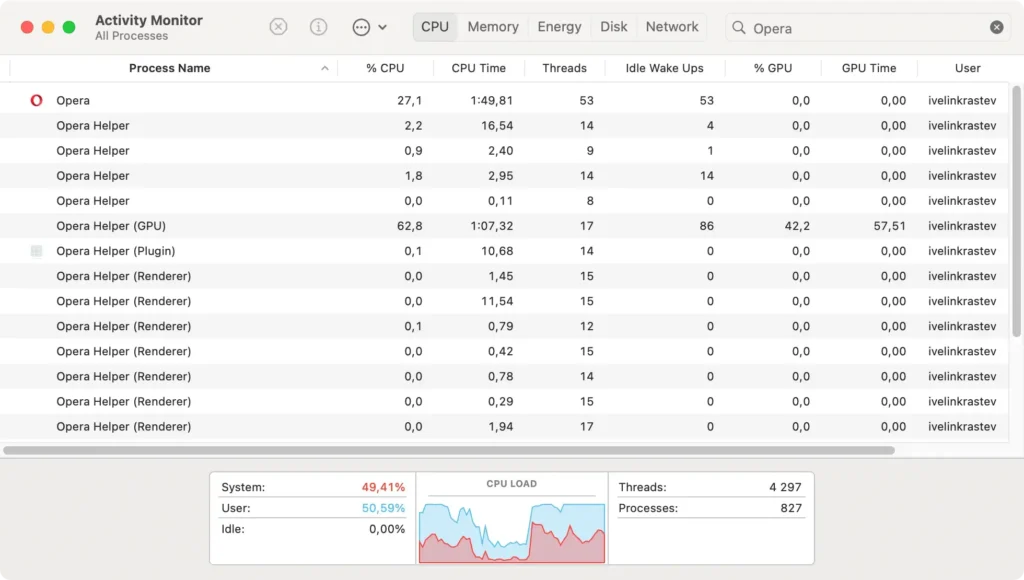Select Renderer row with 1,45 CPU time
This screenshot has height=580, width=1024.
click(504, 276)
